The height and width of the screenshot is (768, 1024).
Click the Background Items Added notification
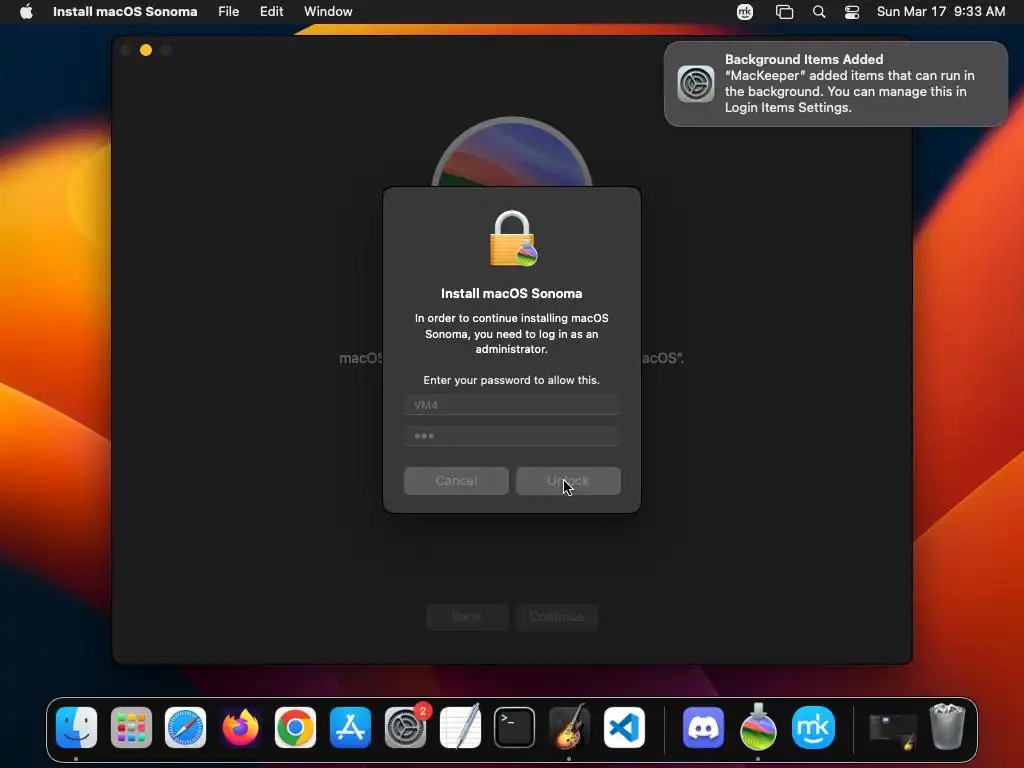(836, 84)
